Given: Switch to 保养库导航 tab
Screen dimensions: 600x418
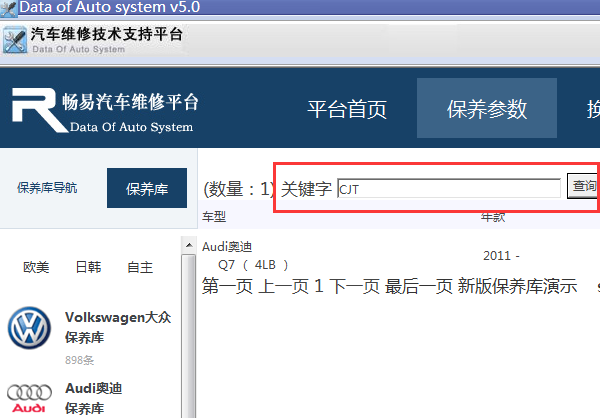Looking at the screenshot, I should click(47, 188).
